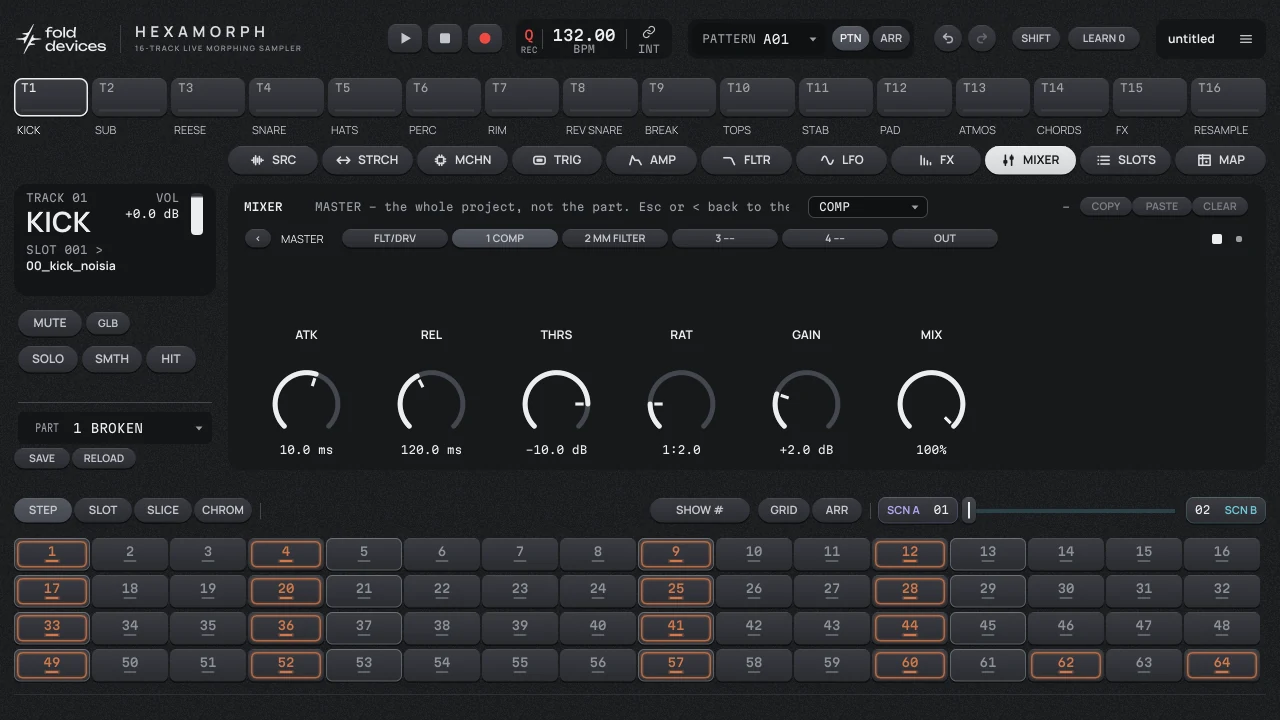1280x720 pixels.
Task: Open the PATTERN A01 dropdown
Action: click(760, 39)
